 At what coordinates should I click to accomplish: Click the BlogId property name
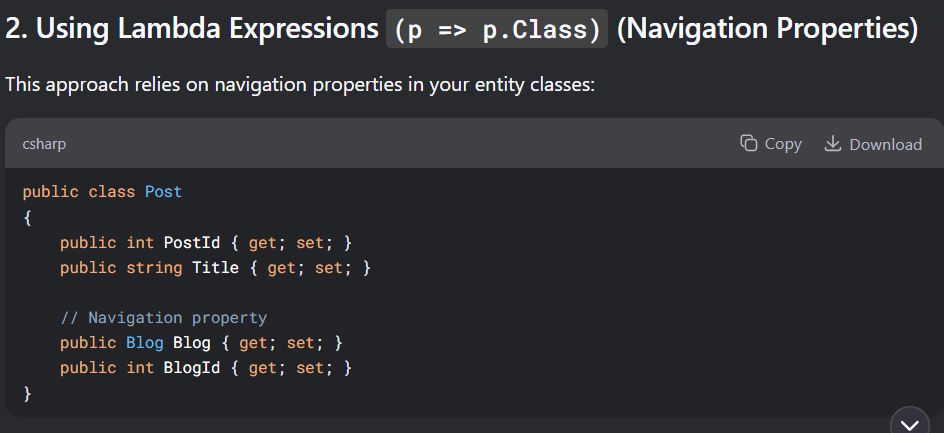pos(191,367)
